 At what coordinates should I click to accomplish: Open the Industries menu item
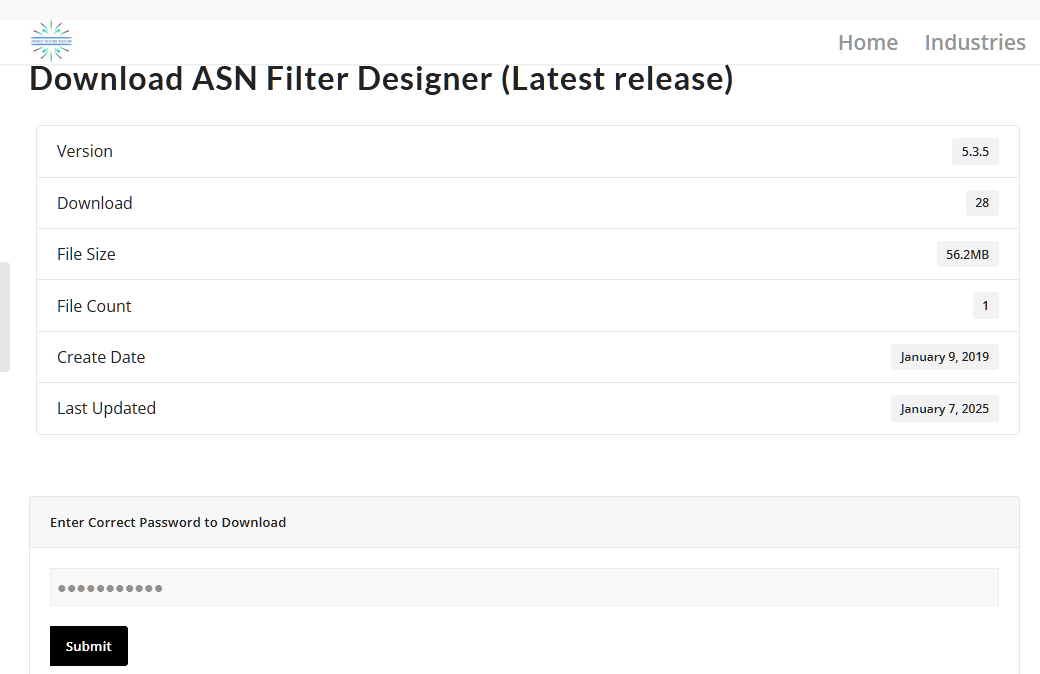(x=975, y=42)
